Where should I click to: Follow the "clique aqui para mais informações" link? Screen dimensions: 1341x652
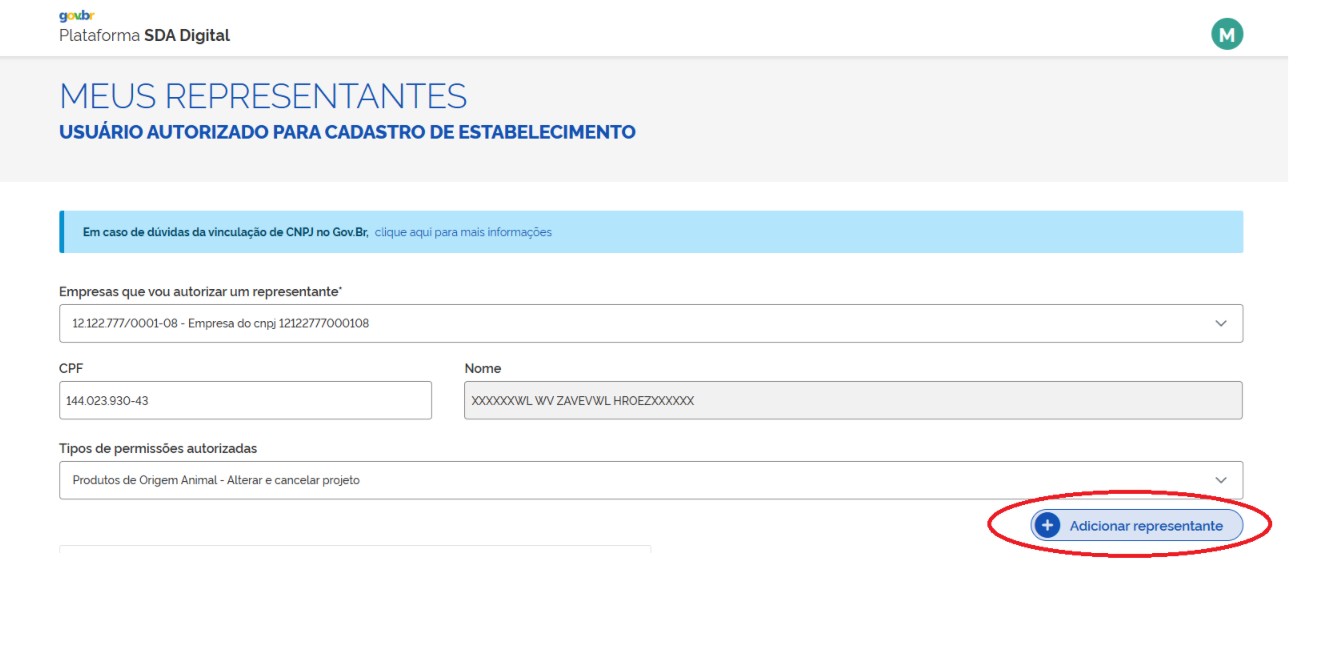[463, 232]
